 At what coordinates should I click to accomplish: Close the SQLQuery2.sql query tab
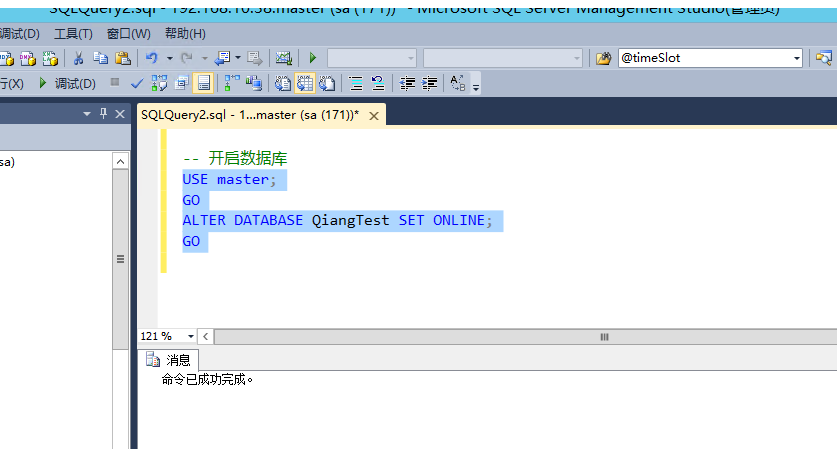coord(375,116)
